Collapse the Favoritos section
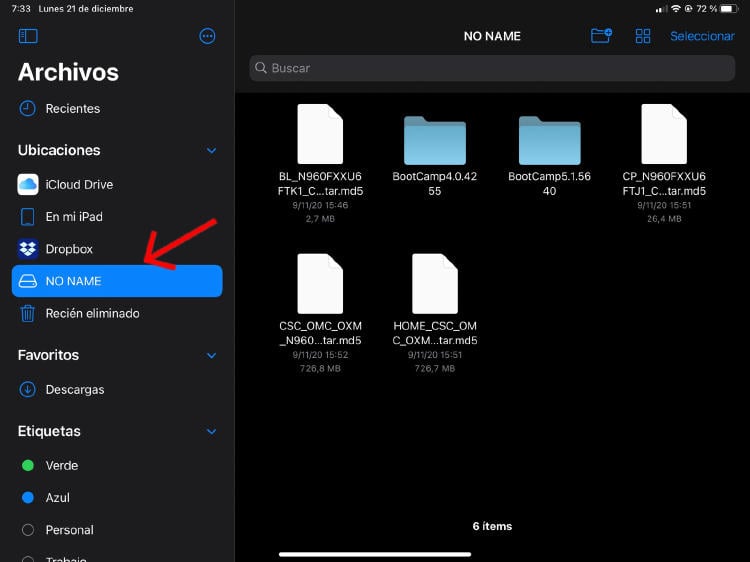This screenshot has height=562, width=750. 211,355
